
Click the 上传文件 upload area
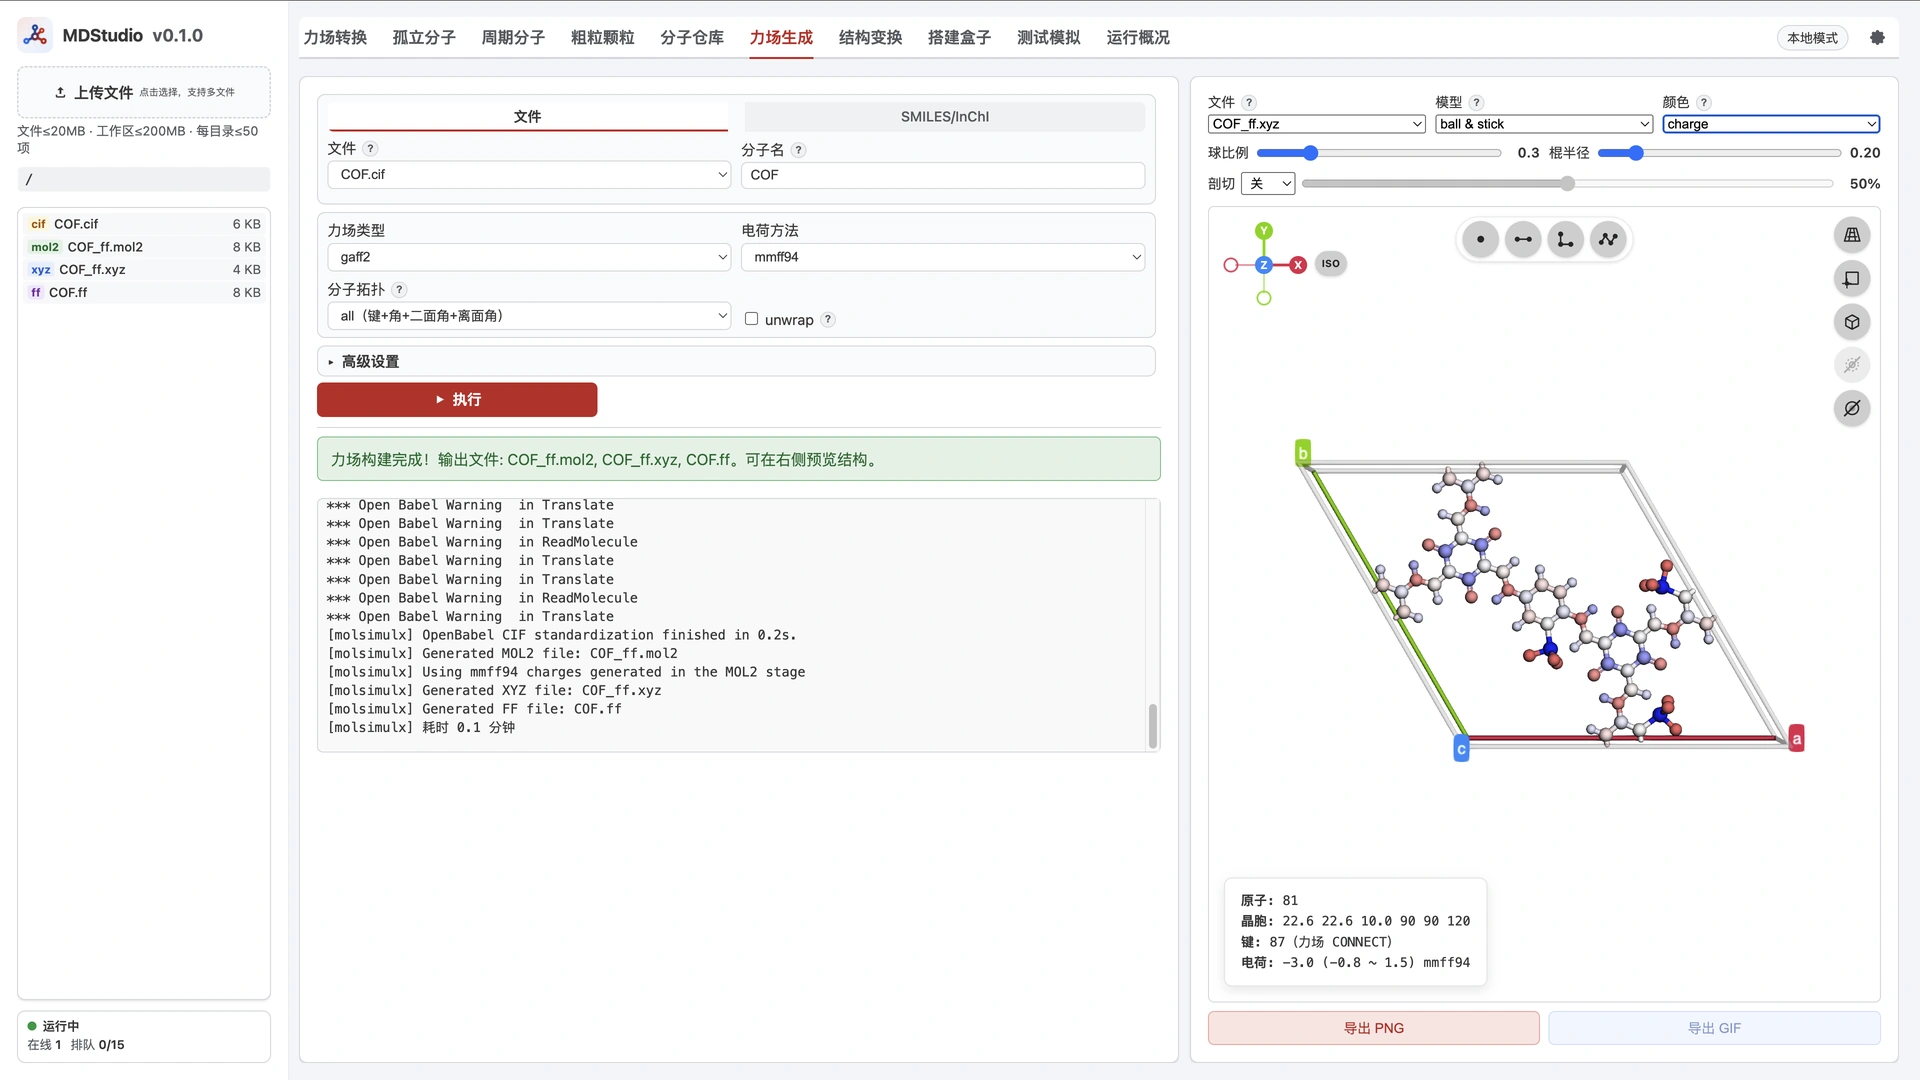point(144,92)
